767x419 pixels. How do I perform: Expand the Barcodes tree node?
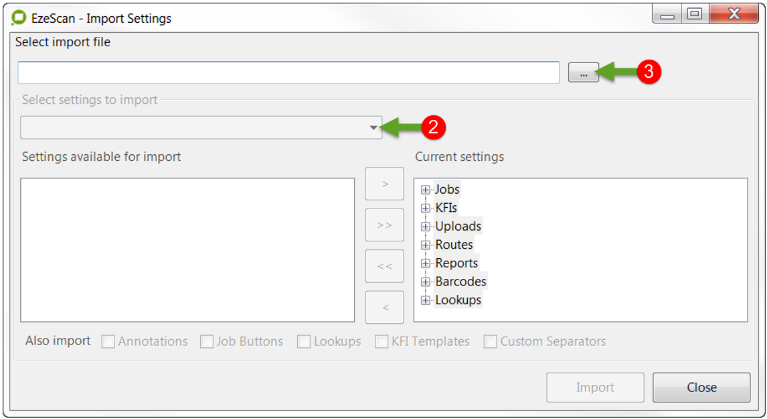[426, 282]
